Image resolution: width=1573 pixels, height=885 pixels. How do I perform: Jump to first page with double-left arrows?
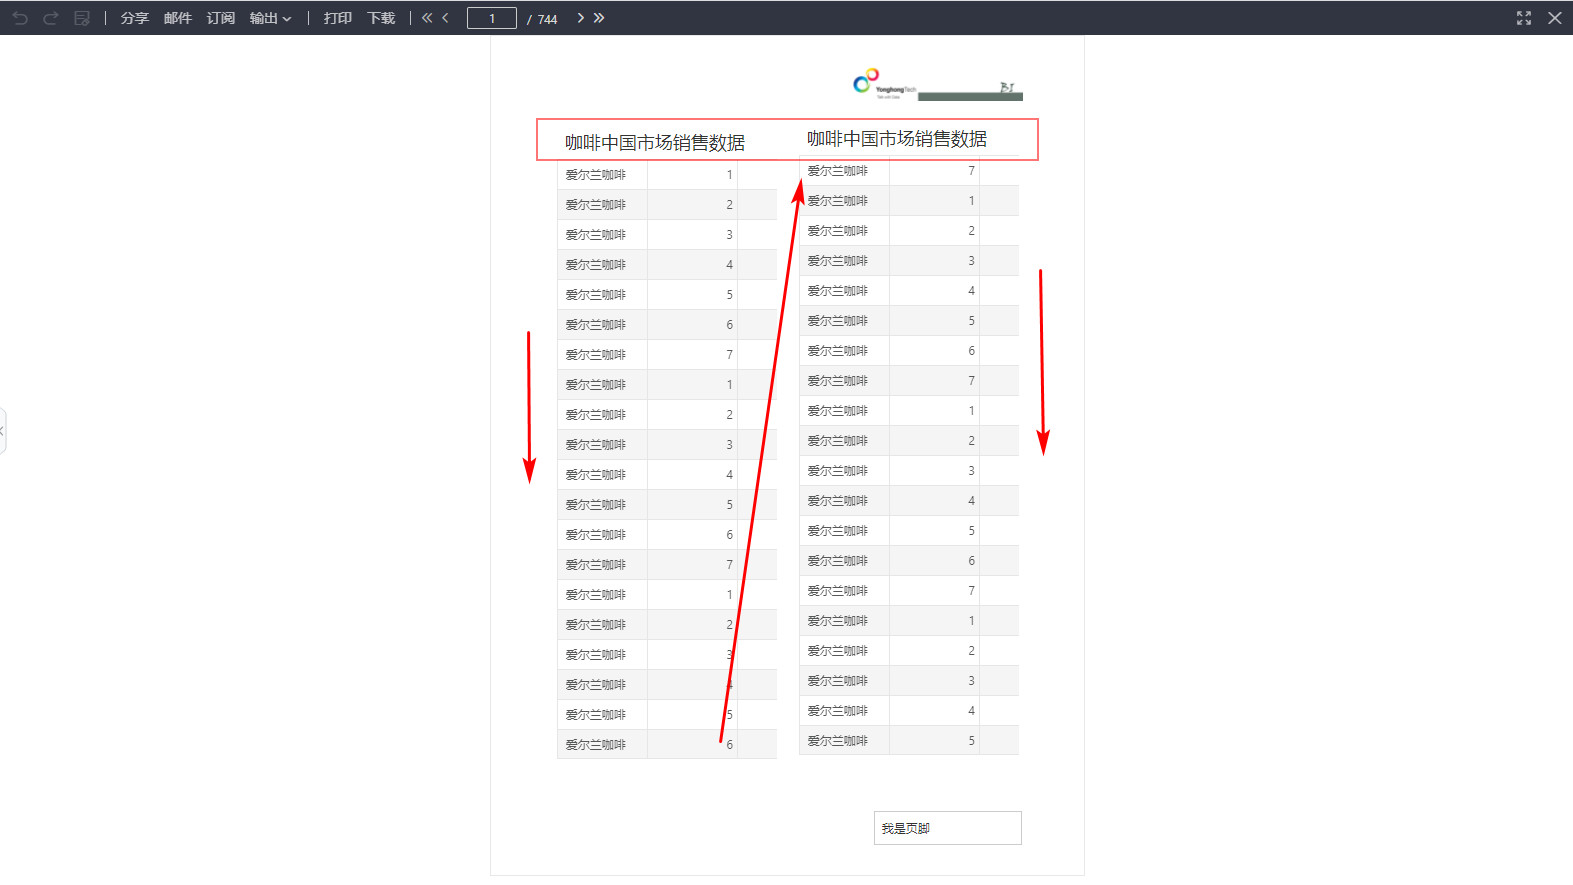point(427,18)
